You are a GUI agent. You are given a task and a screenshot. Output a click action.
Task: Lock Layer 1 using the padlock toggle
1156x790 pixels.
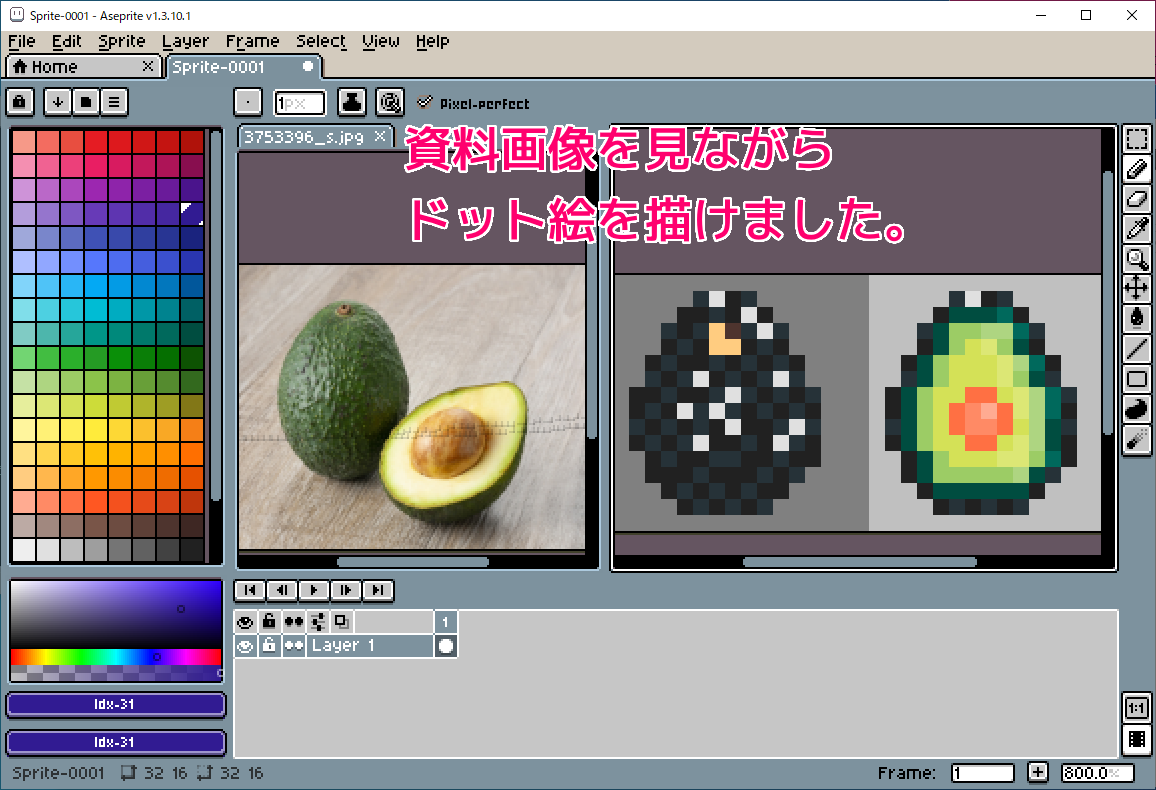click(x=269, y=645)
